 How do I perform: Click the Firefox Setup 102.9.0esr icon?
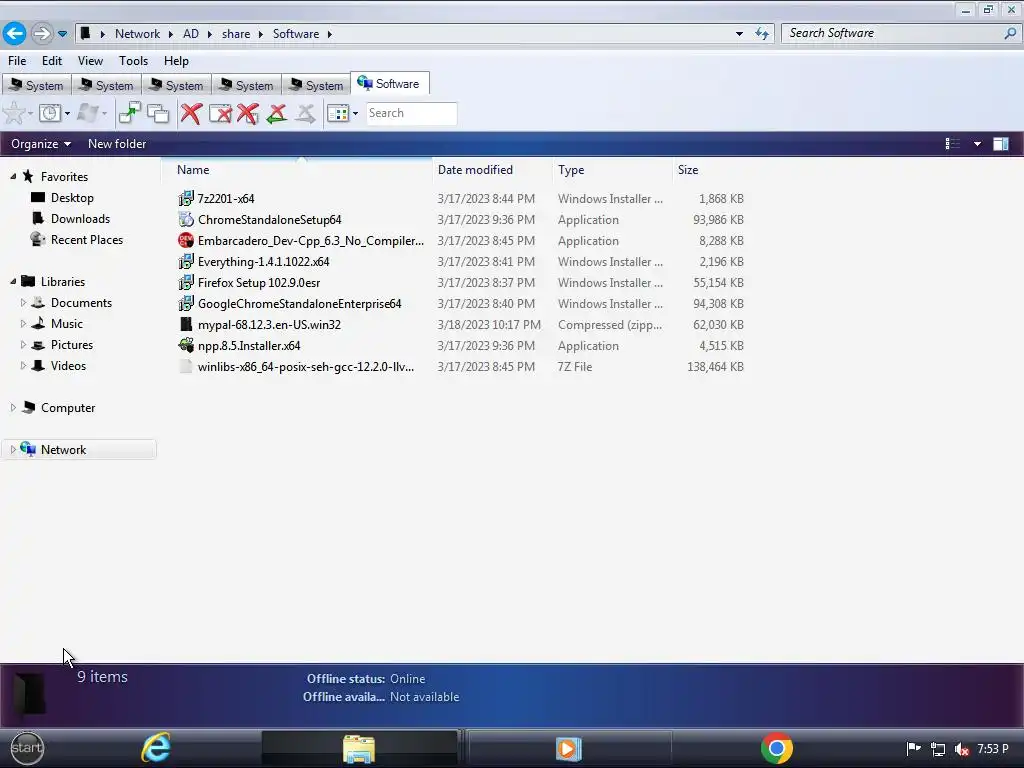pos(186,282)
